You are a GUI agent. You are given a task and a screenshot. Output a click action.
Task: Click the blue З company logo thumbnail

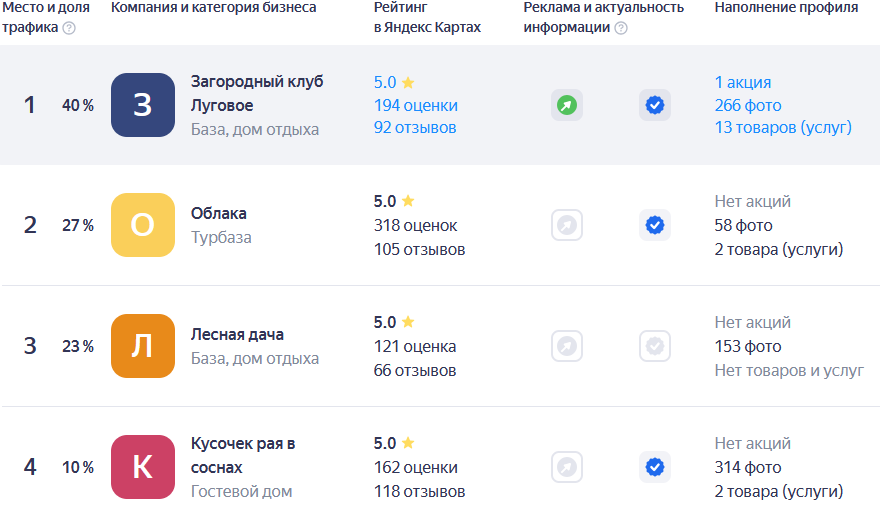pos(143,105)
